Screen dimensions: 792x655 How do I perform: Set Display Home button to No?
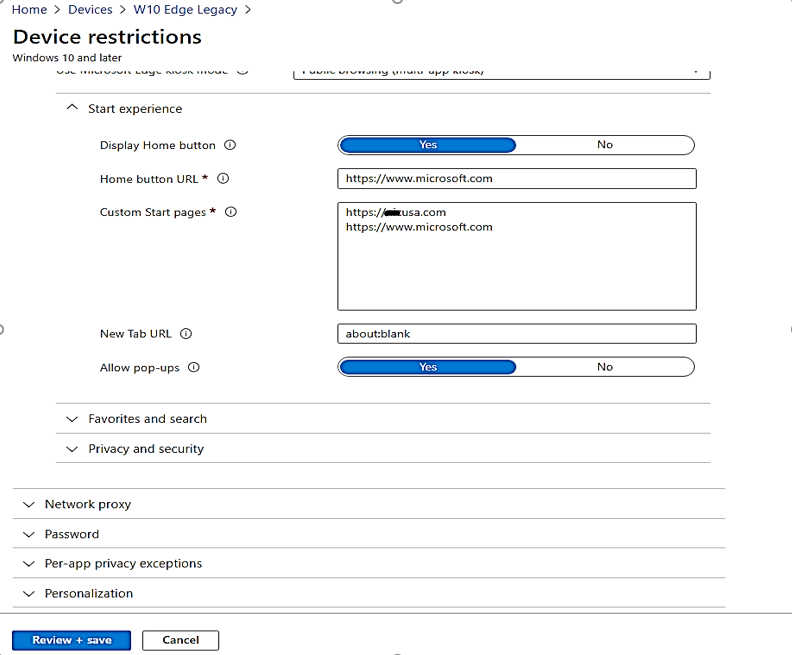tap(604, 145)
